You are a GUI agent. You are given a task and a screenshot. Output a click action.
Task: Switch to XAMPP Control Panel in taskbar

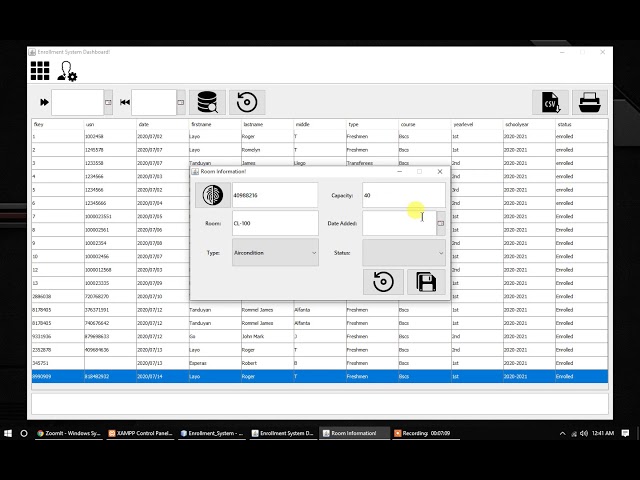(x=139, y=433)
